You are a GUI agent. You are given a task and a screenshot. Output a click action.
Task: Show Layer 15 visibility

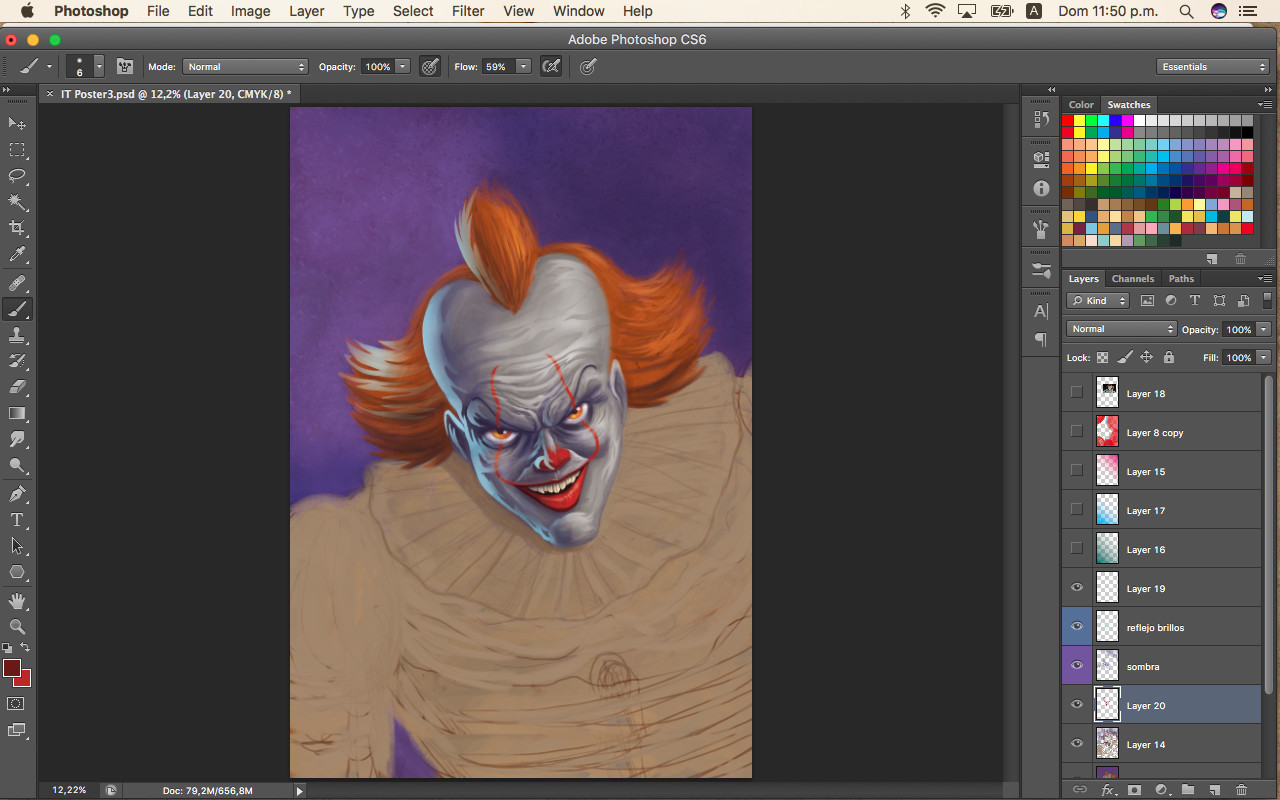(x=1076, y=471)
